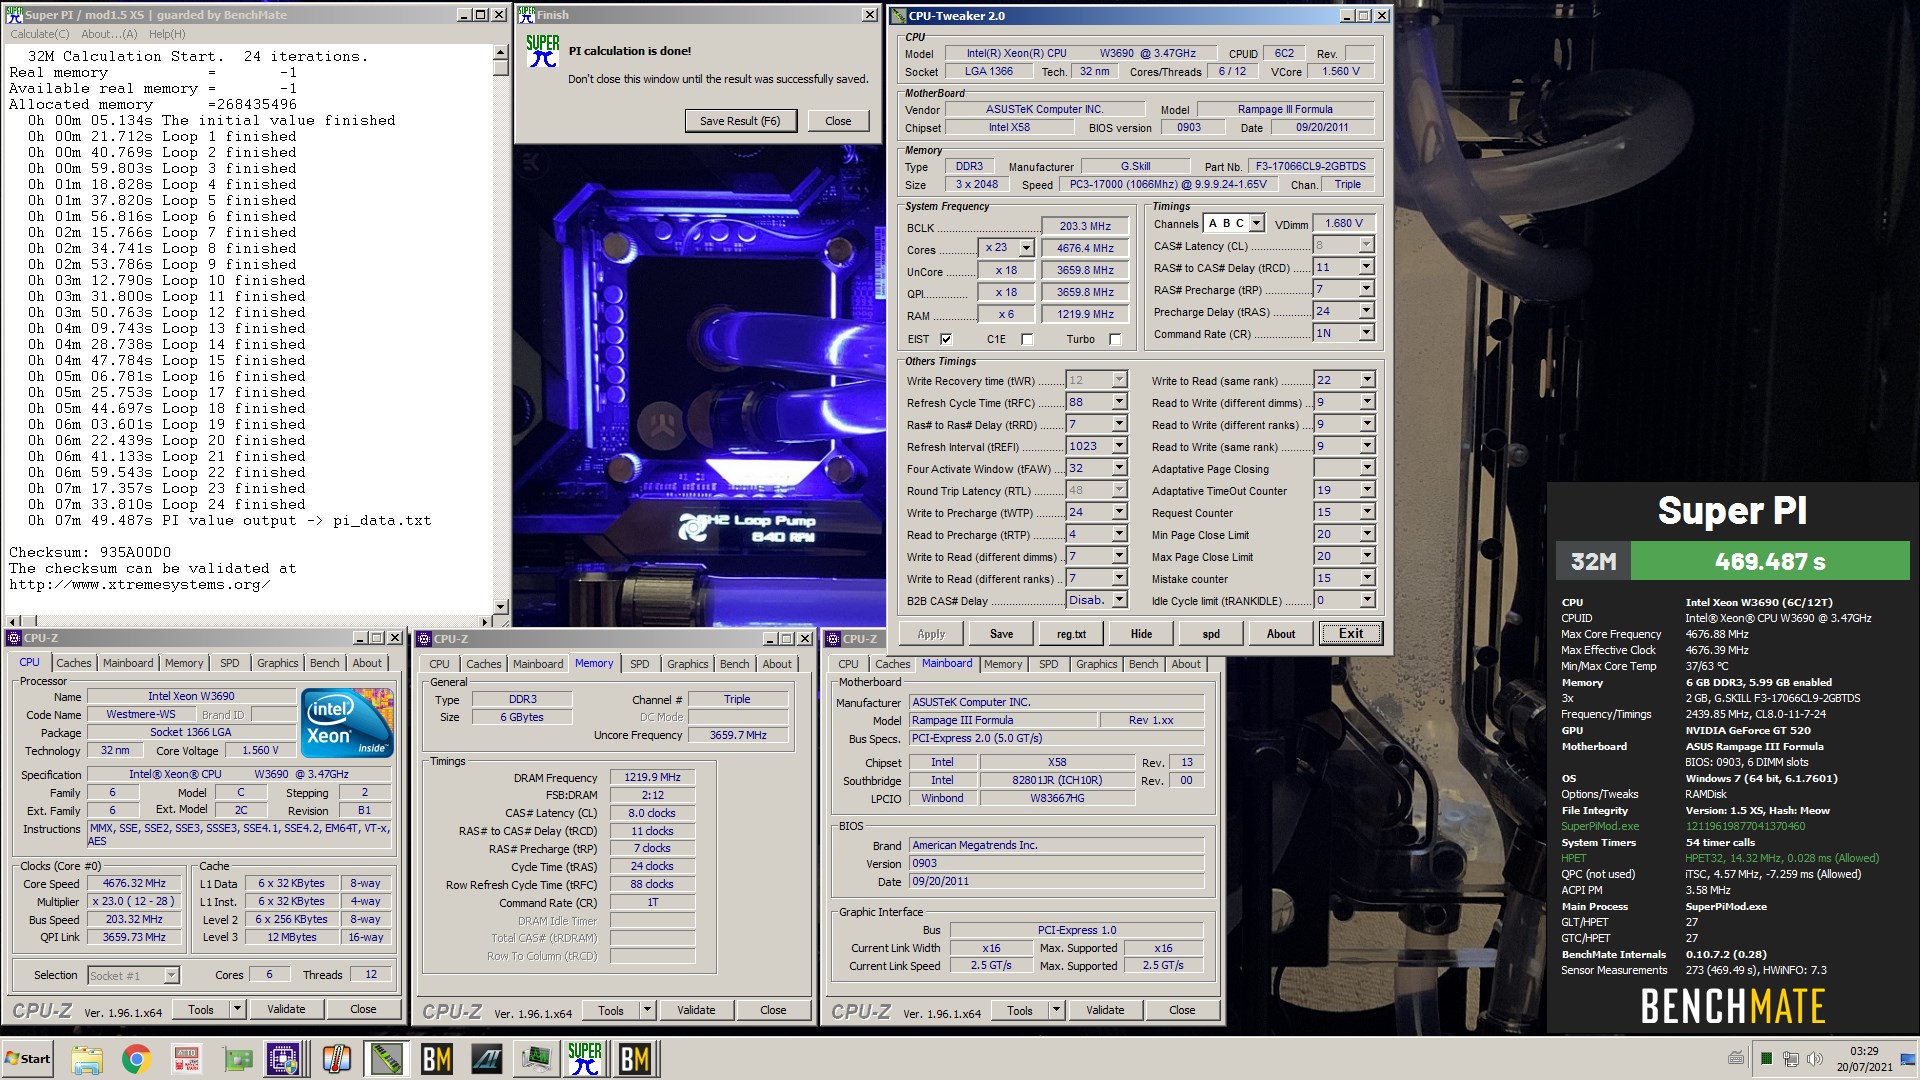Click the green grid tray icon
The height and width of the screenshot is (1080, 1920).
tap(1767, 1059)
